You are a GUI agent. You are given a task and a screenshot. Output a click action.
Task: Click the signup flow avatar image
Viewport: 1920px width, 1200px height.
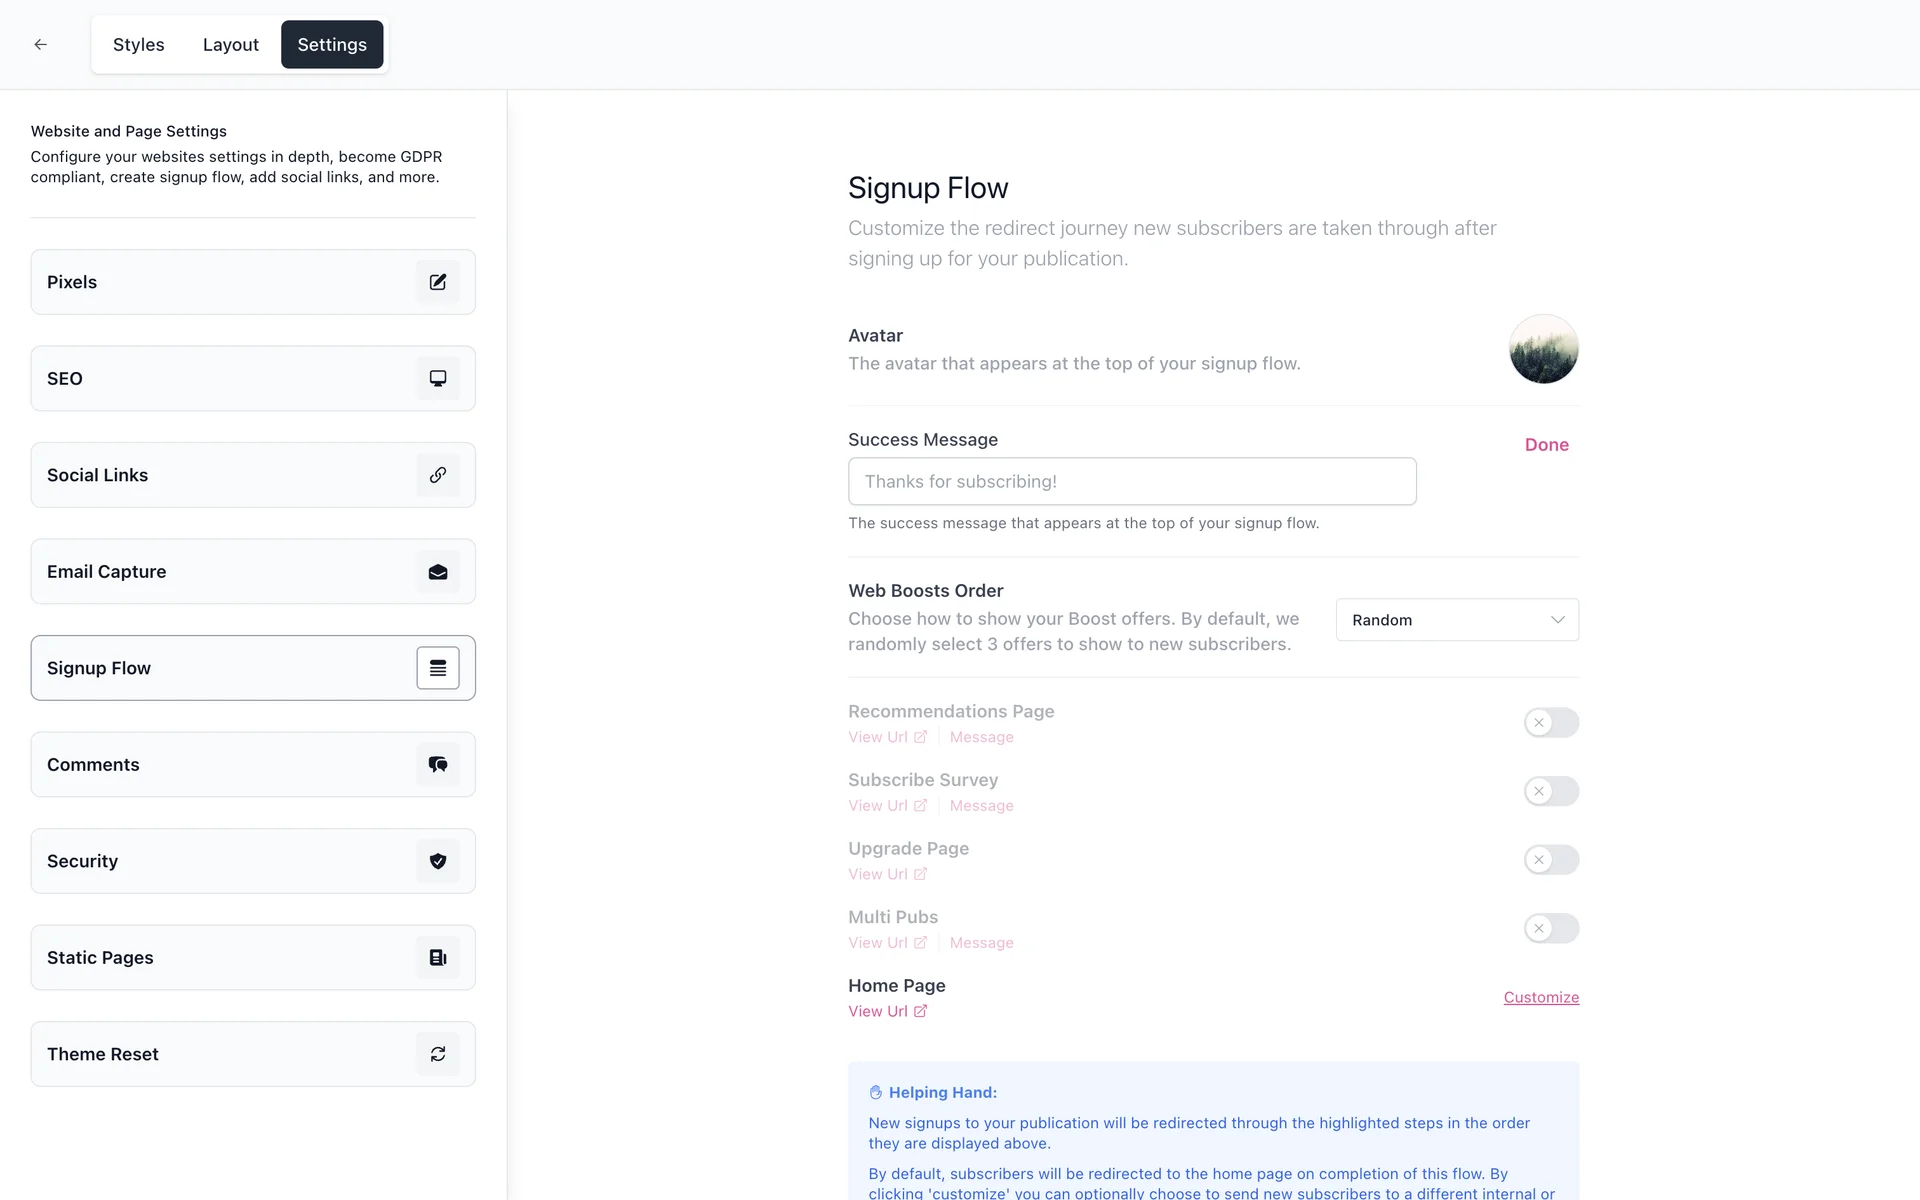click(1543, 349)
